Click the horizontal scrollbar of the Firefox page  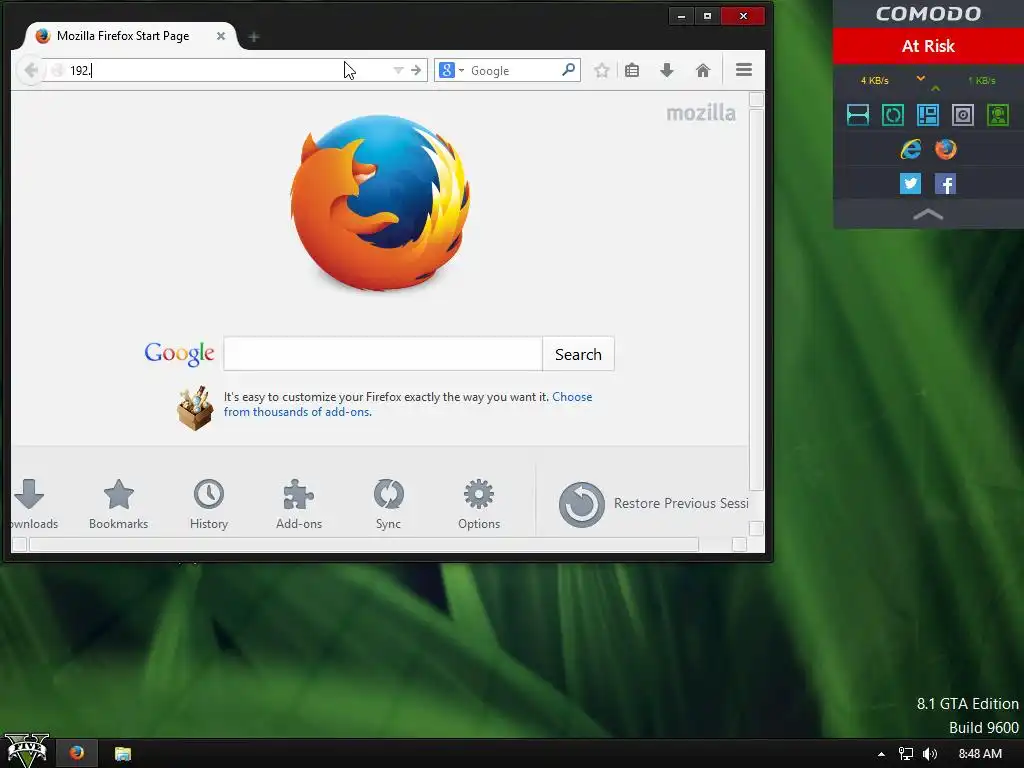coord(364,545)
